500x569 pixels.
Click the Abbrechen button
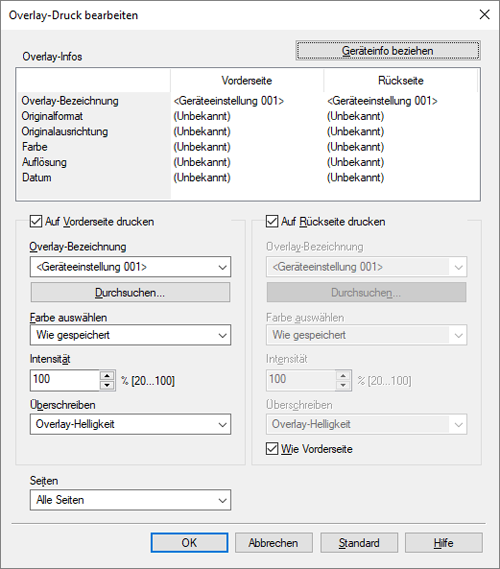point(274,543)
